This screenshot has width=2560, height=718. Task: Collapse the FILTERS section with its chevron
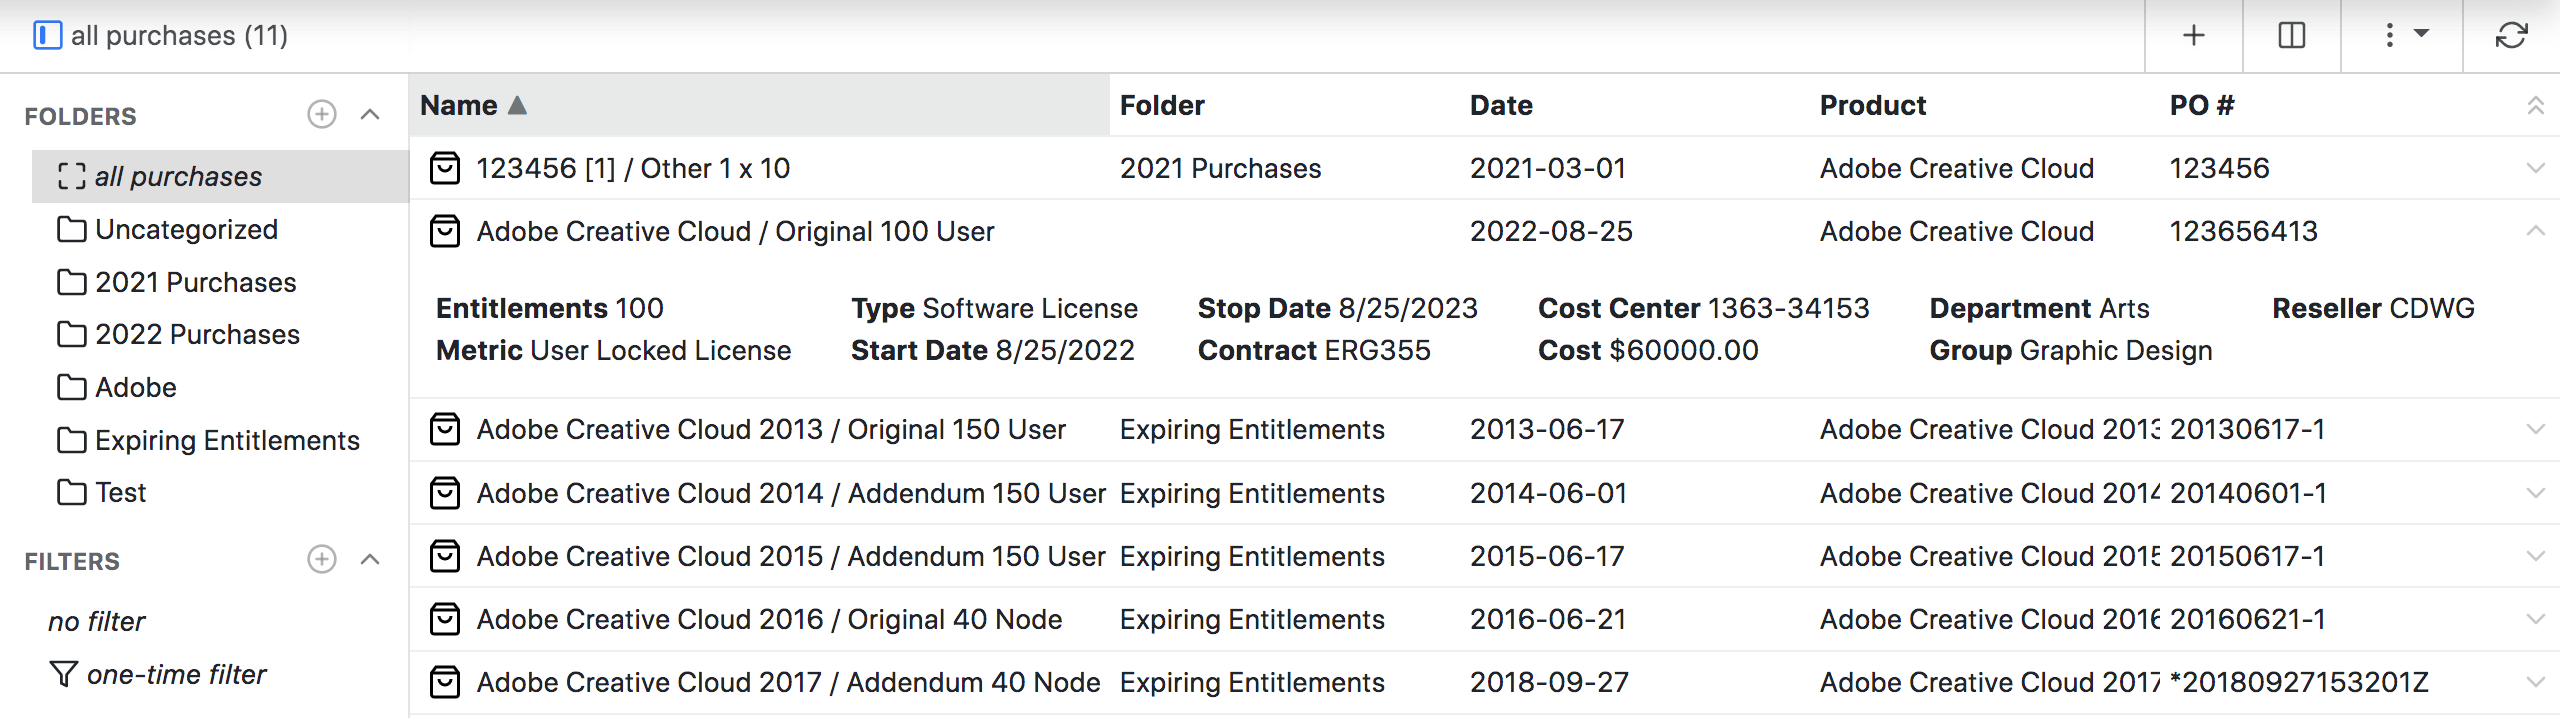point(370,559)
